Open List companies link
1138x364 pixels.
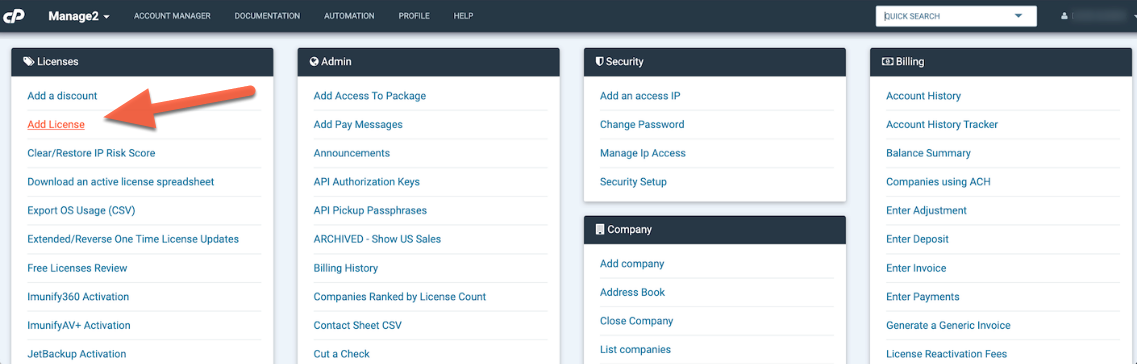(636, 349)
